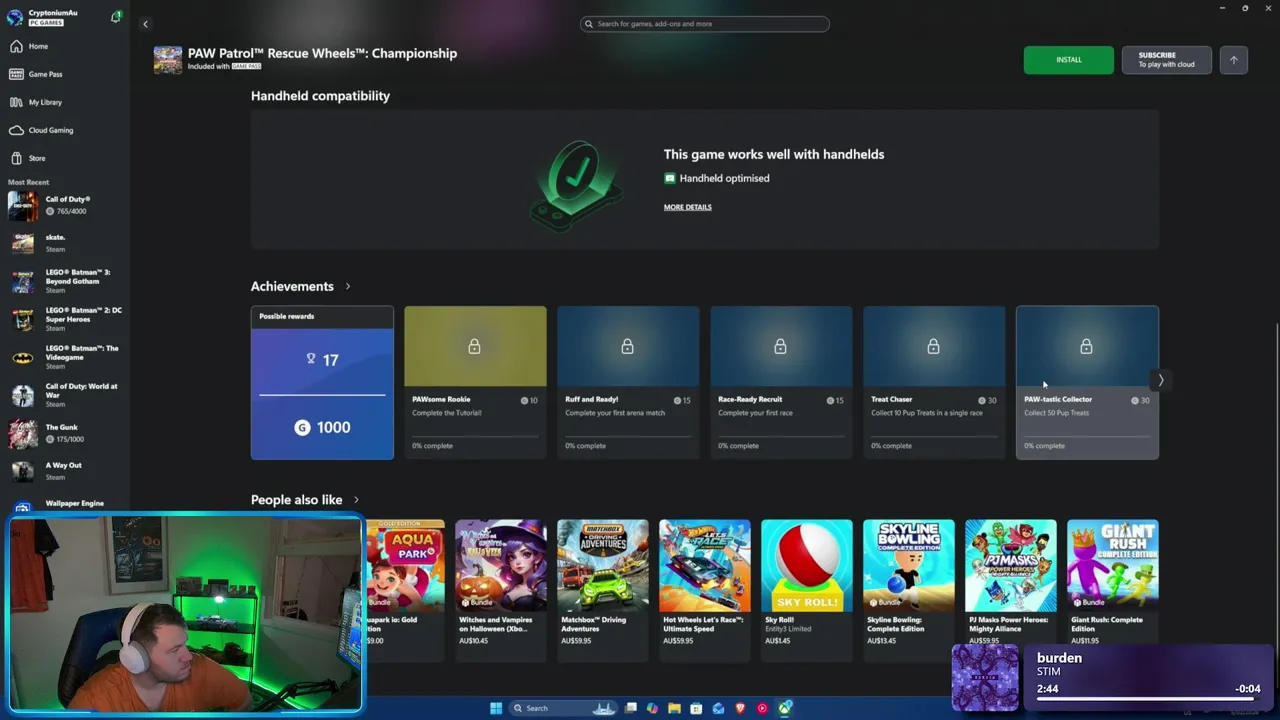Click Subscribe to play with cloud

pos(1166,60)
